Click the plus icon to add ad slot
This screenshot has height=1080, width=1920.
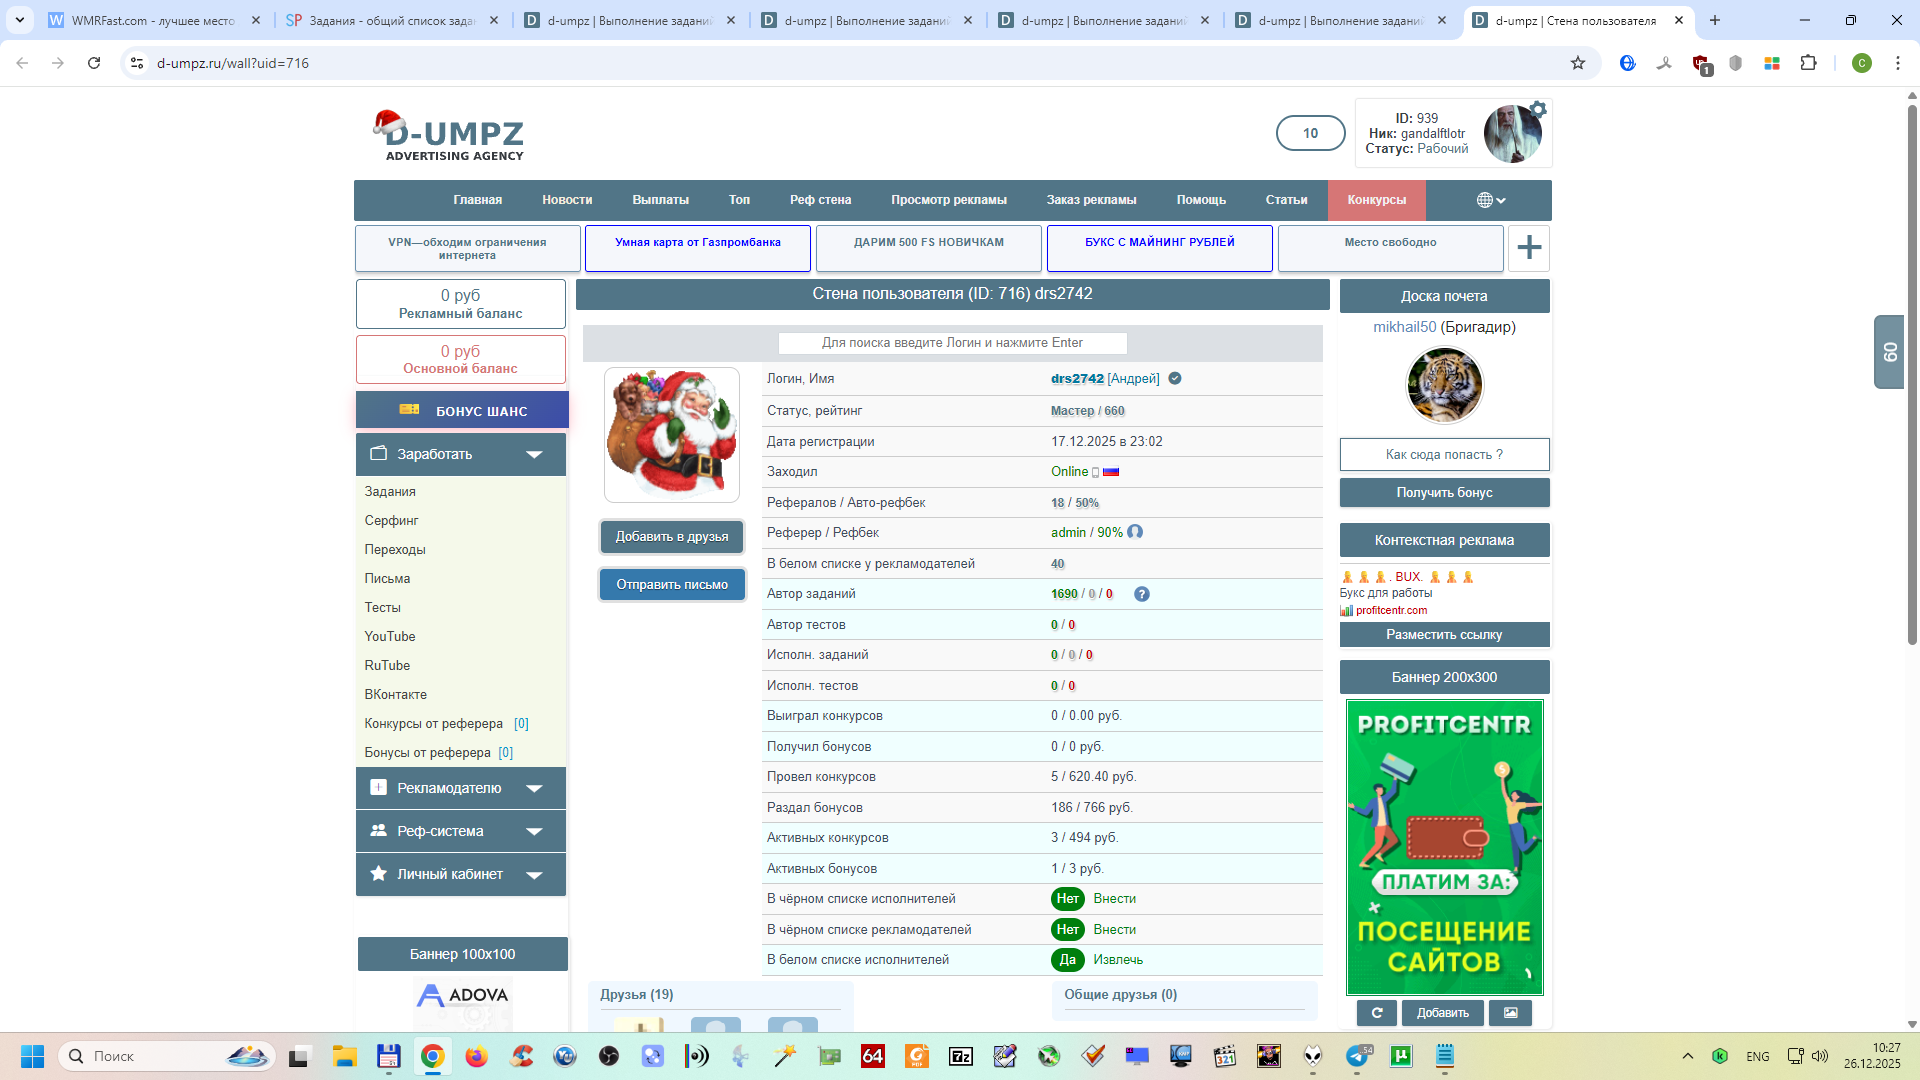1529,248
